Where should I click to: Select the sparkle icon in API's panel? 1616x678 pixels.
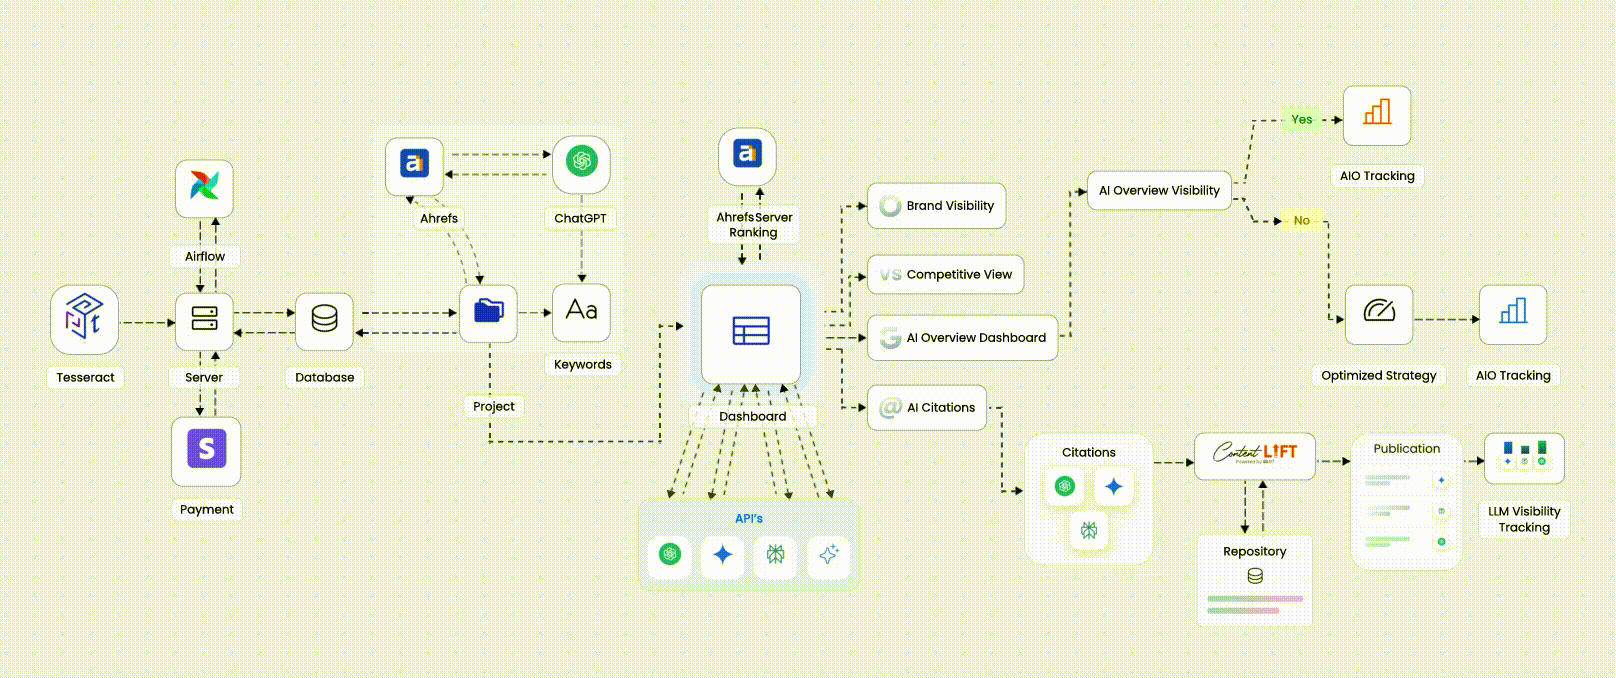tap(828, 554)
